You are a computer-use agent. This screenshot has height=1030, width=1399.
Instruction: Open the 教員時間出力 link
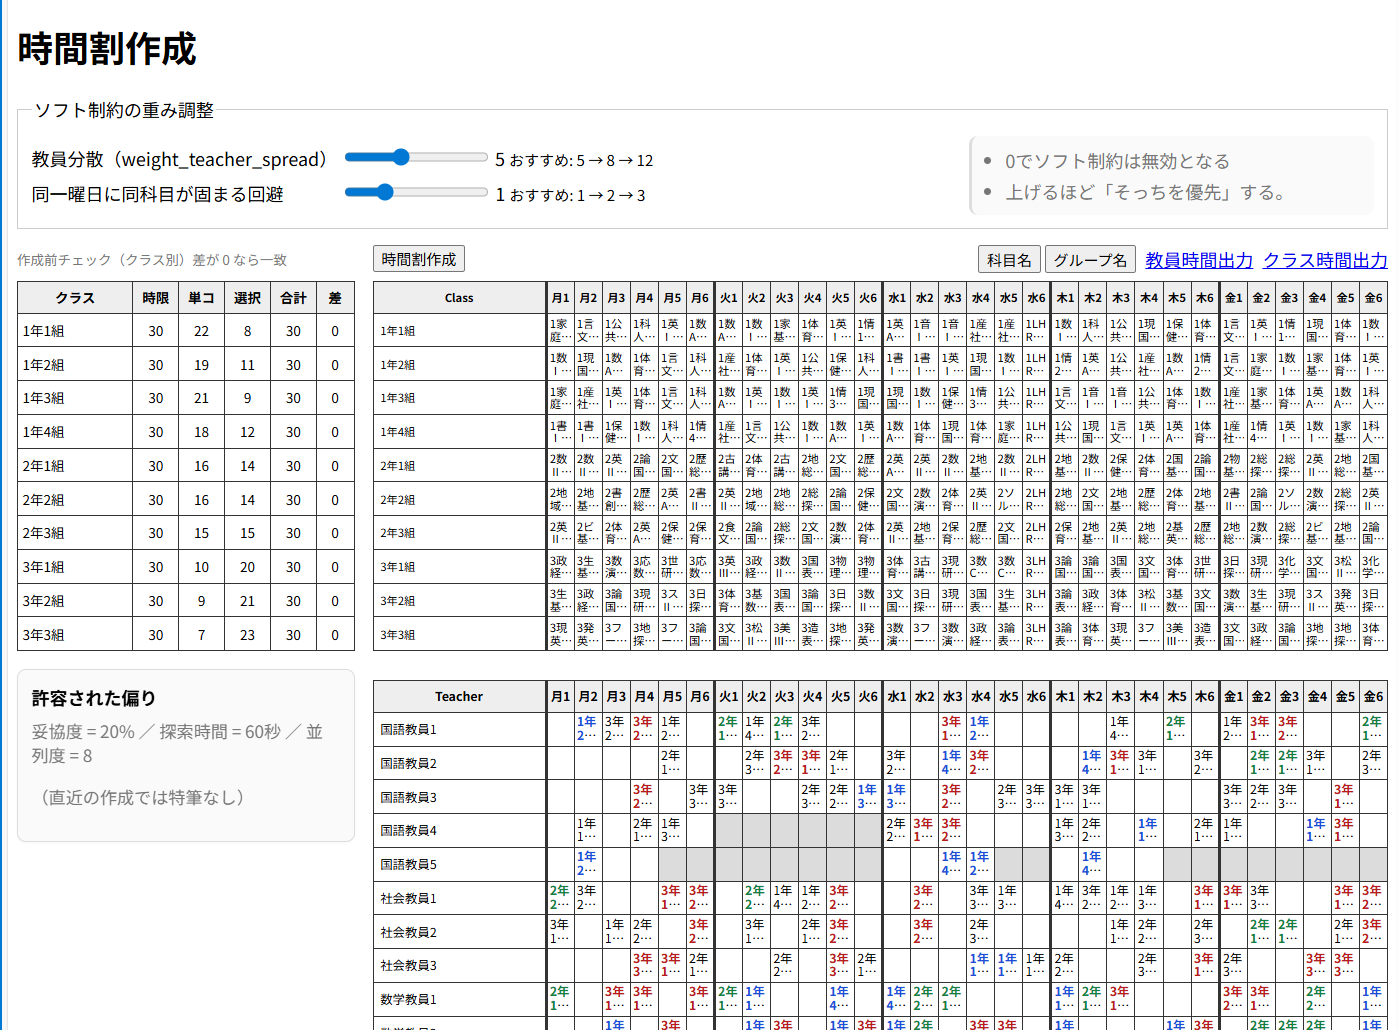click(1198, 260)
